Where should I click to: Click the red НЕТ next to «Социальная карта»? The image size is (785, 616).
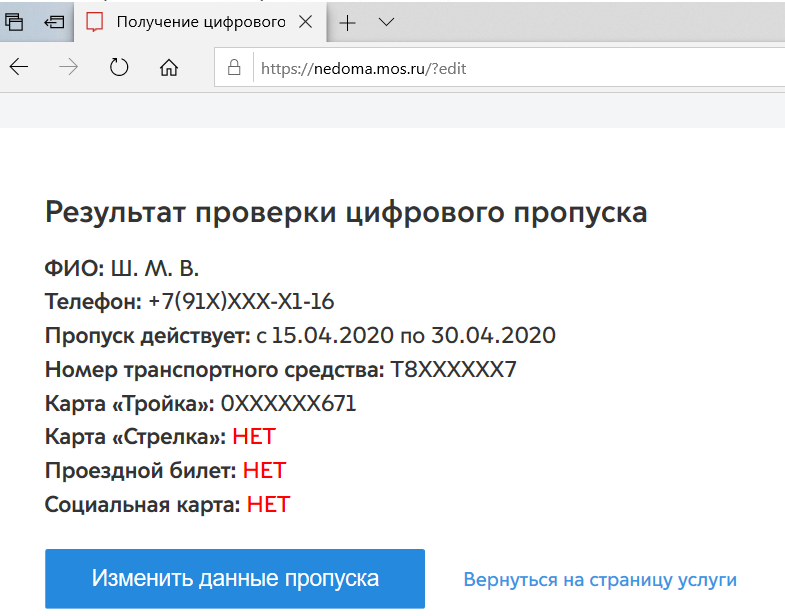tap(268, 504)
